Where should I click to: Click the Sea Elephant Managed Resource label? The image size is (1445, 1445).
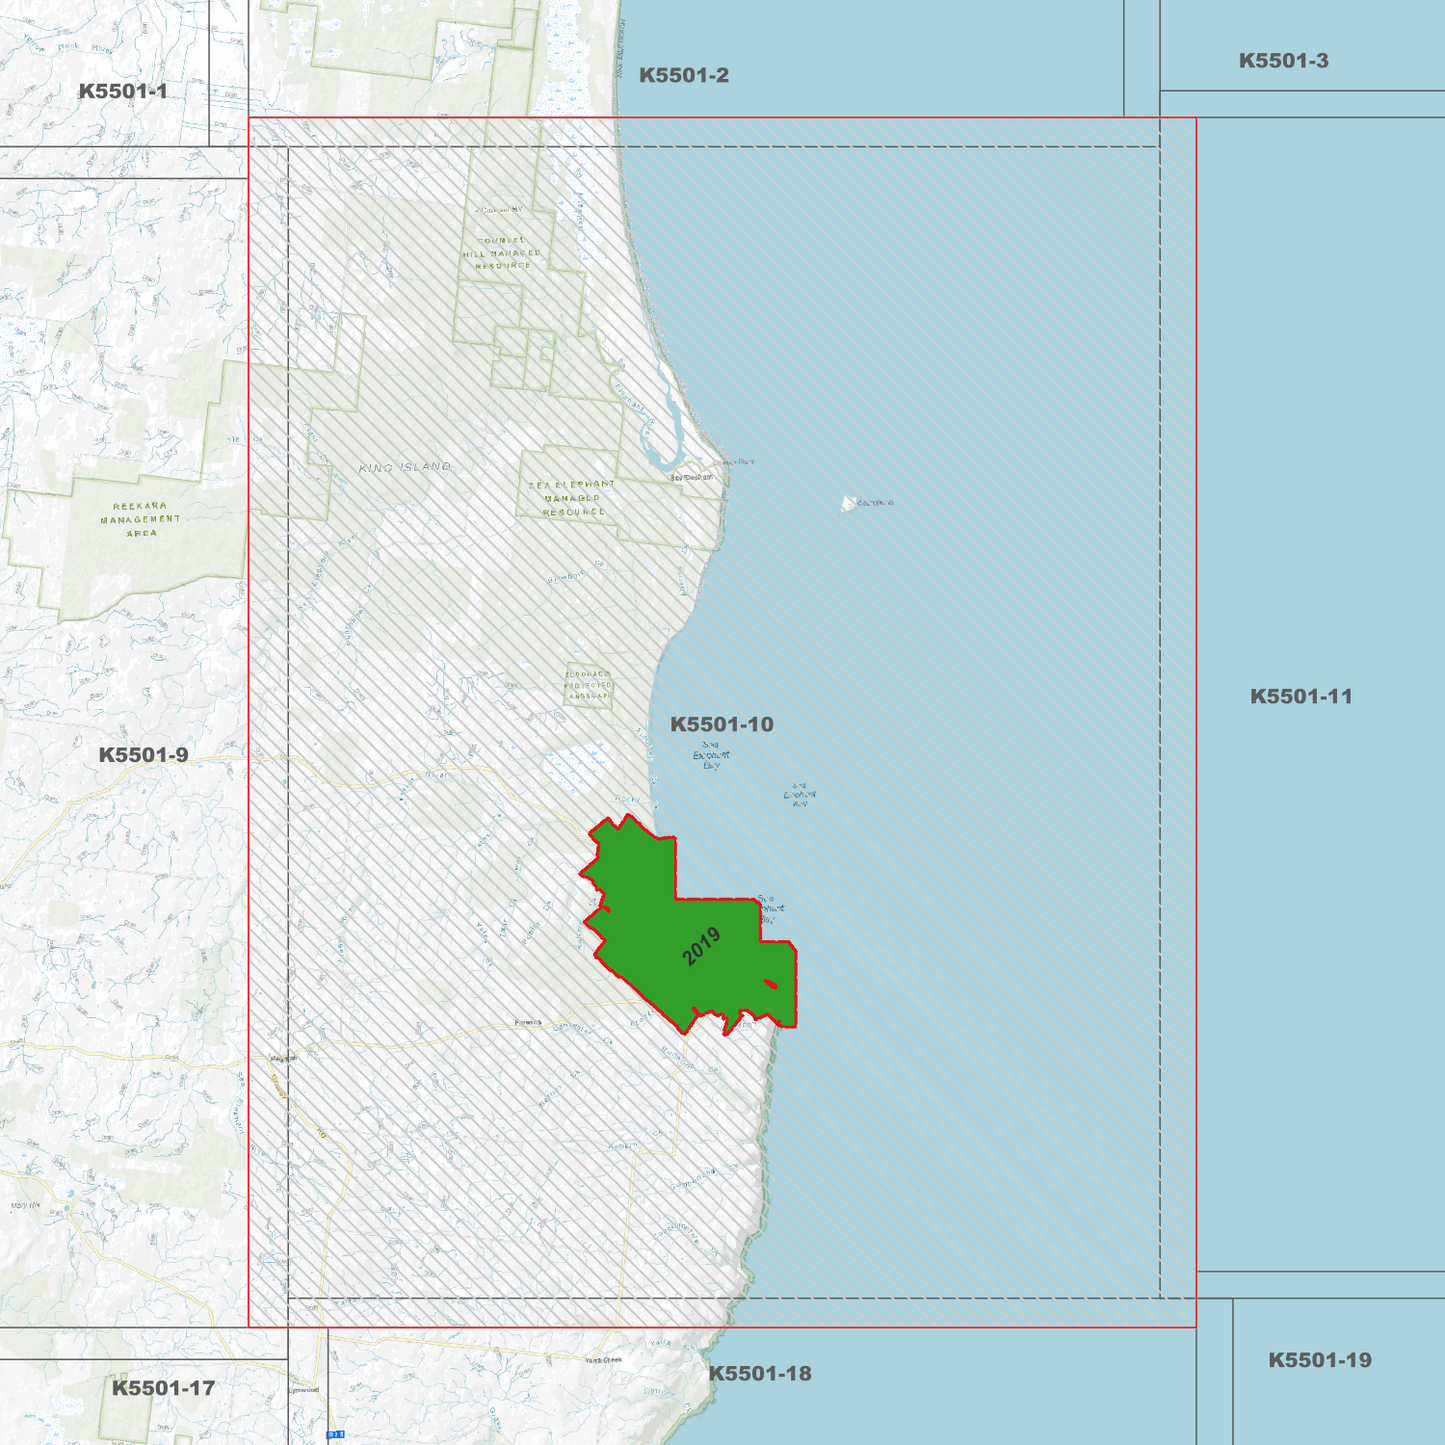click(x=573, y=498)
